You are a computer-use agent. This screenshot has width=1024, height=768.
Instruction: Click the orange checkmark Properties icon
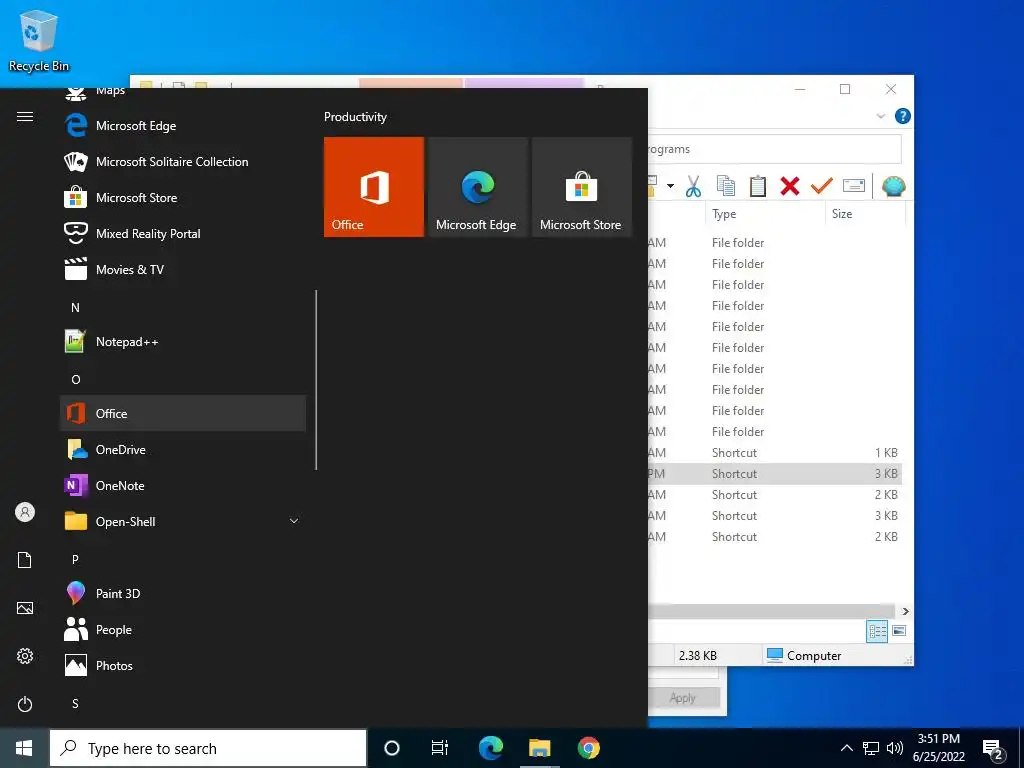tap(822, 187)
